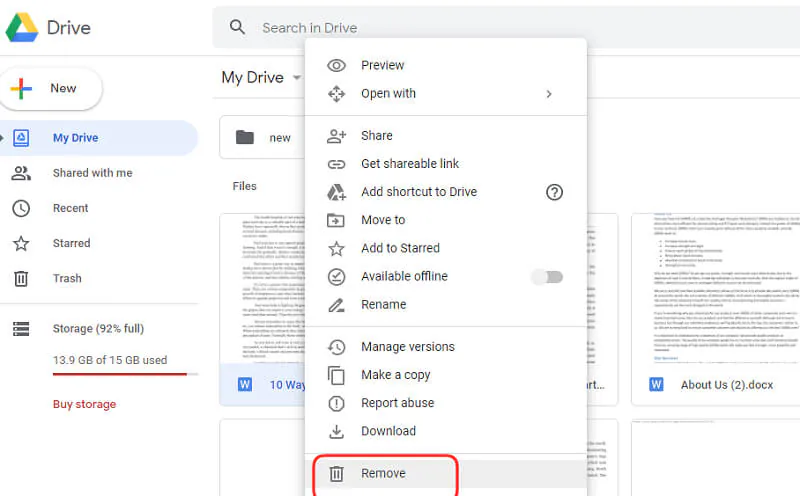Click the About Us (2).docx file name
This screenshot has height=496, width=800.
(727, 385)
